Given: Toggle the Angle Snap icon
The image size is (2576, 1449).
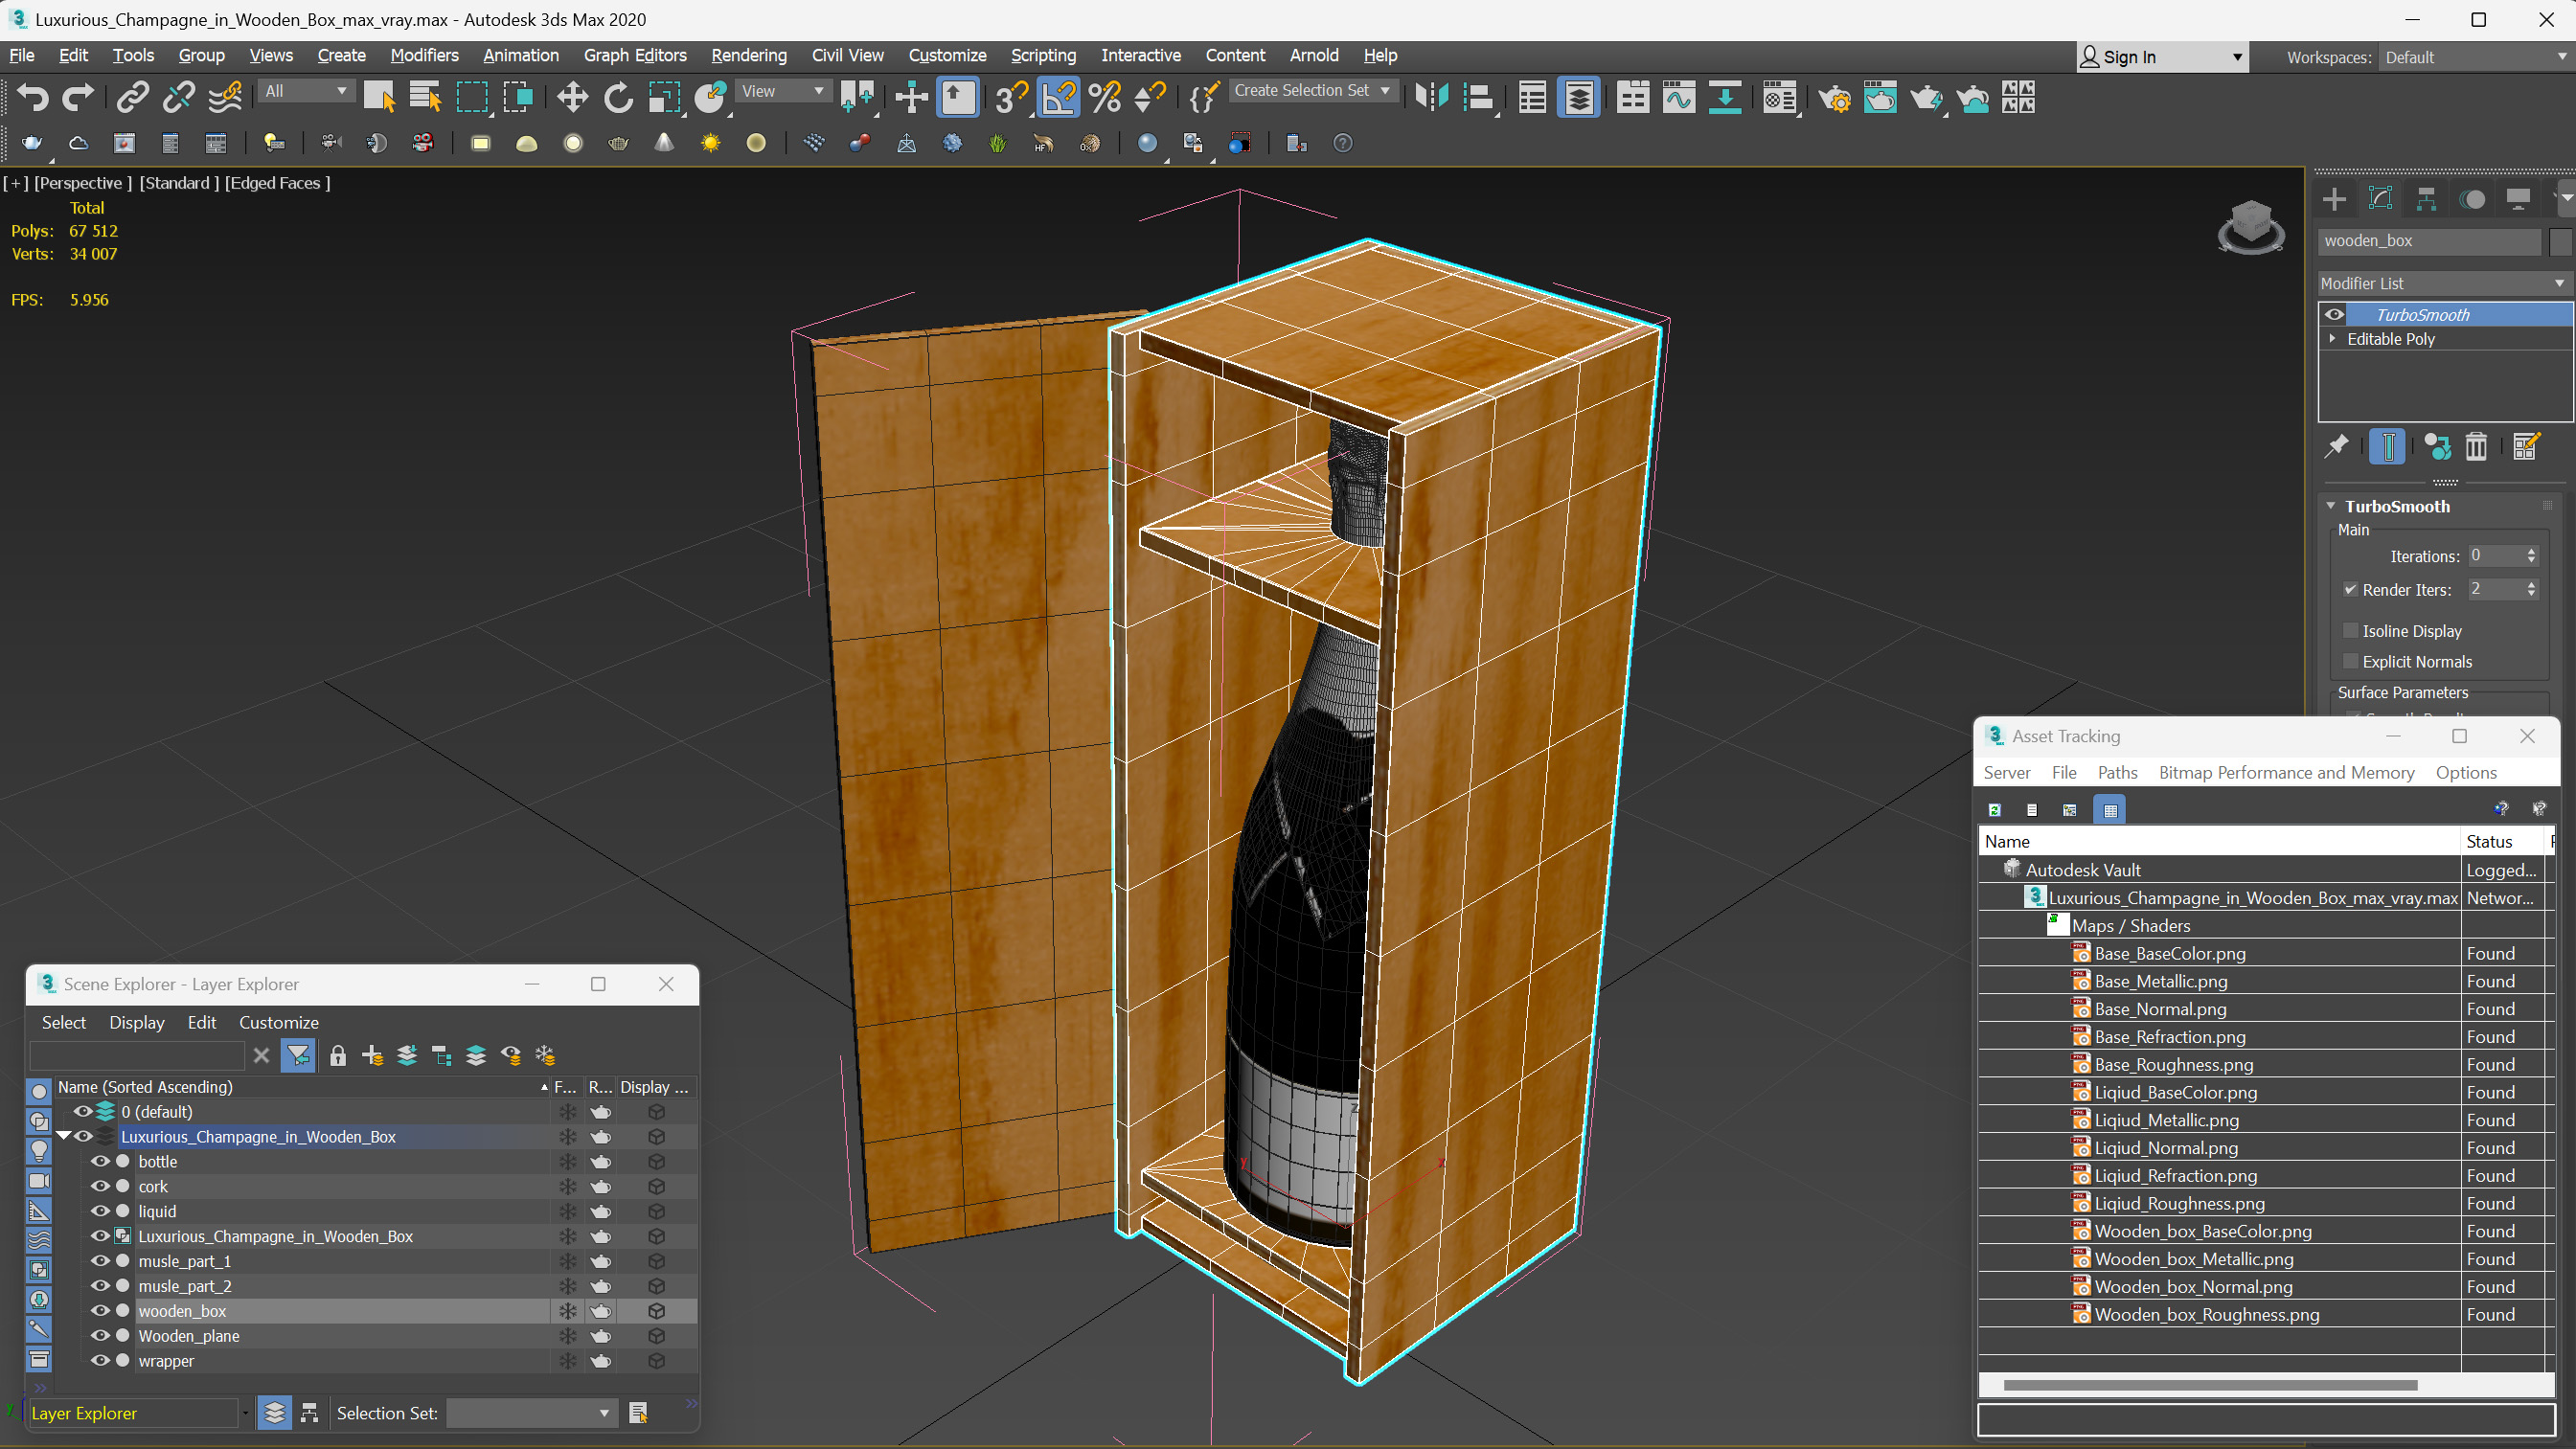Looking at the screenshot, I should [1059, 97].
